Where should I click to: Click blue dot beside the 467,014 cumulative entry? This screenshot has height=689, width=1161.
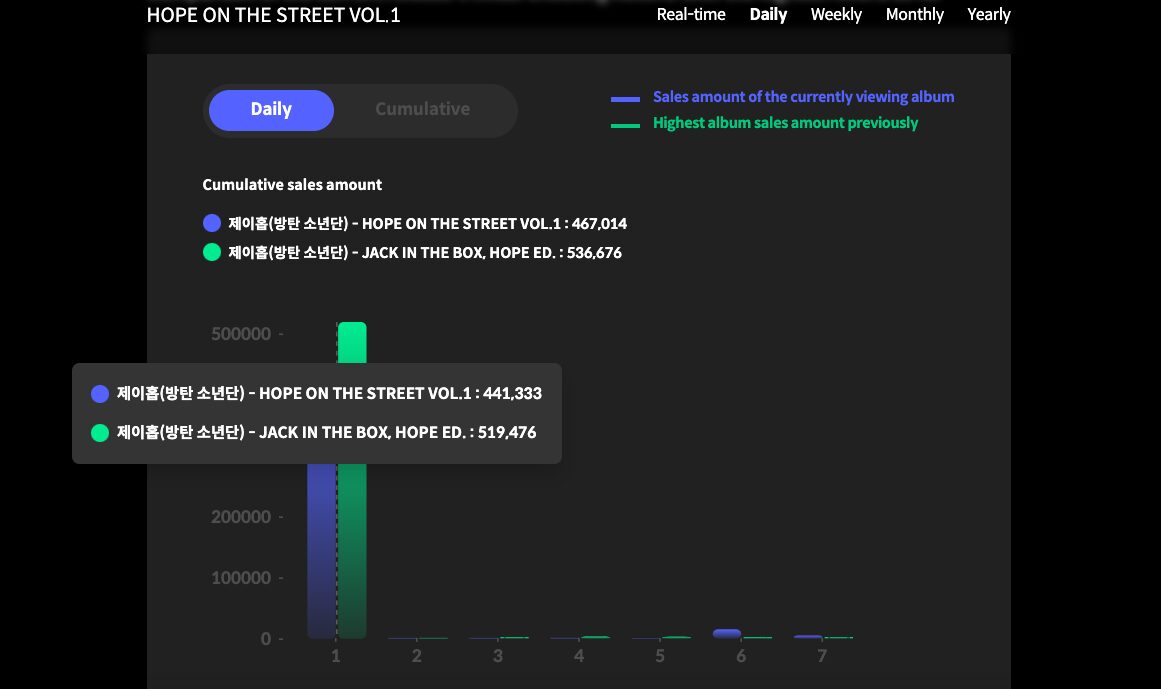point(211,224)
